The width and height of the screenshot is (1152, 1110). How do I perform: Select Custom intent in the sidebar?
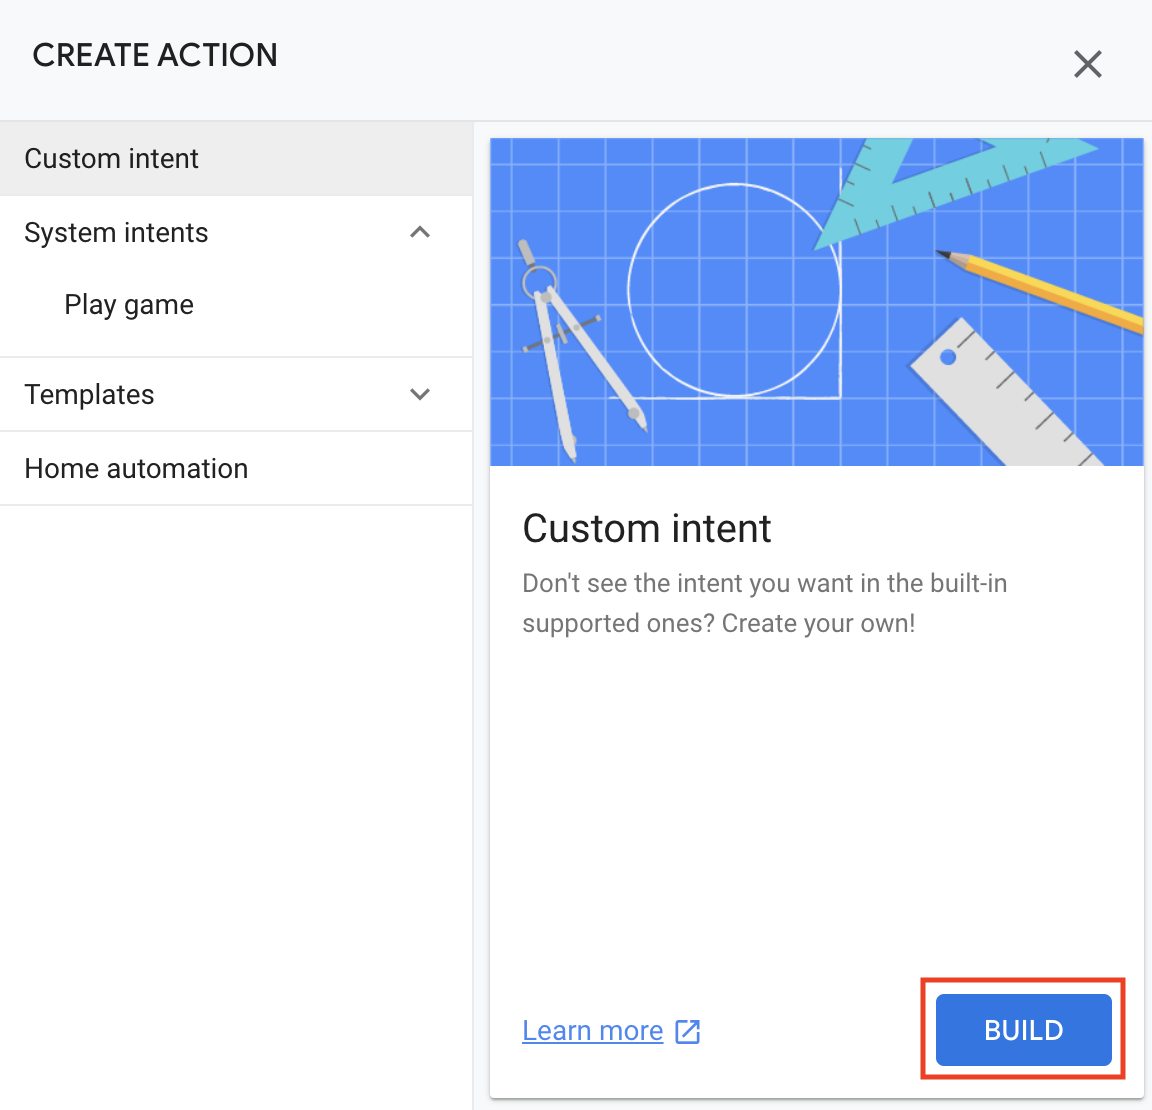(x=236, y=159)
